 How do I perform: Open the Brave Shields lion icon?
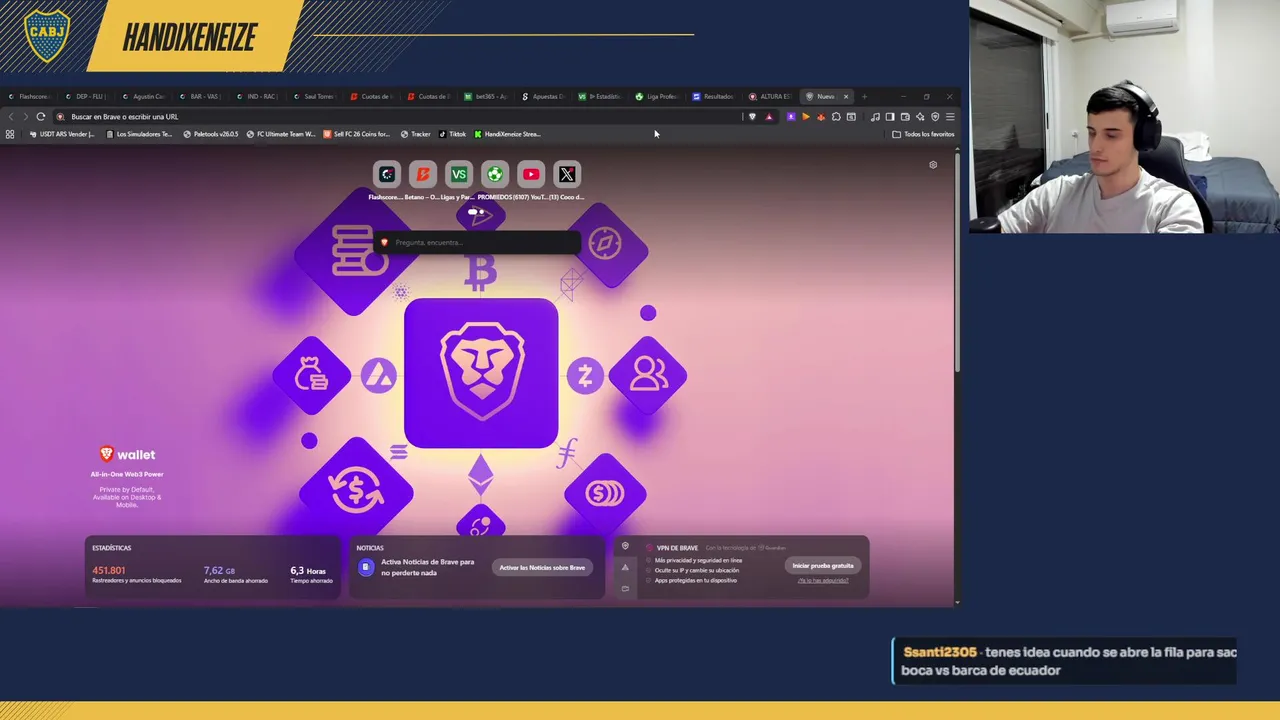[752, 117]
